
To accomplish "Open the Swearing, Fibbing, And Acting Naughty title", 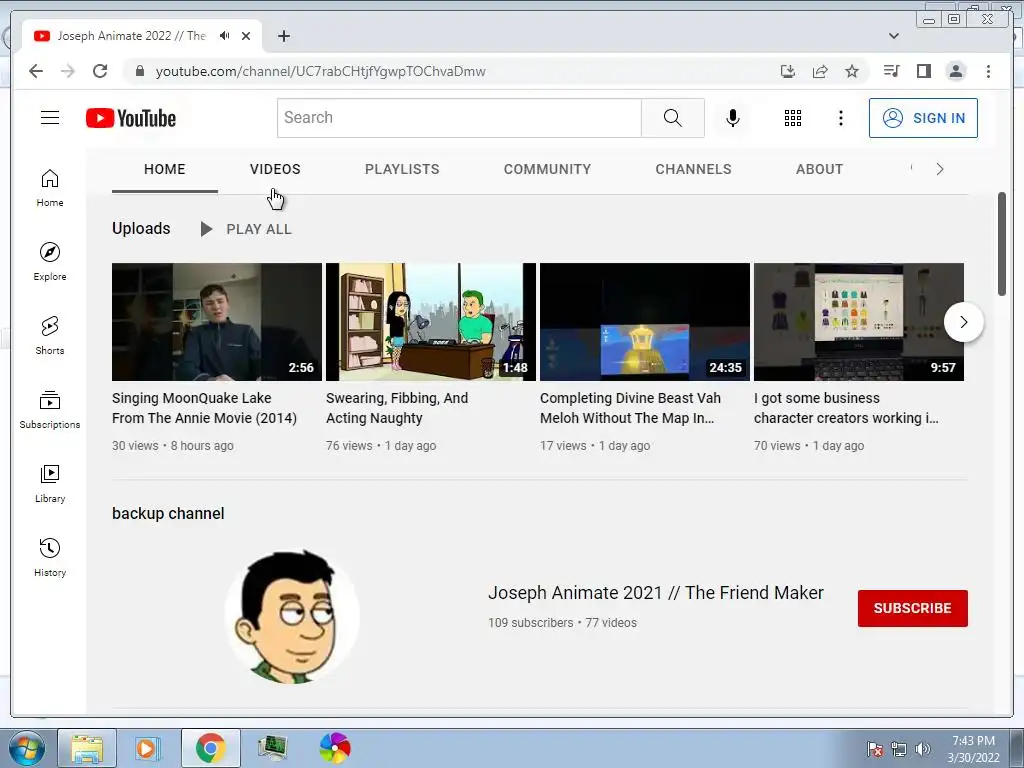I will pos(397,408).
